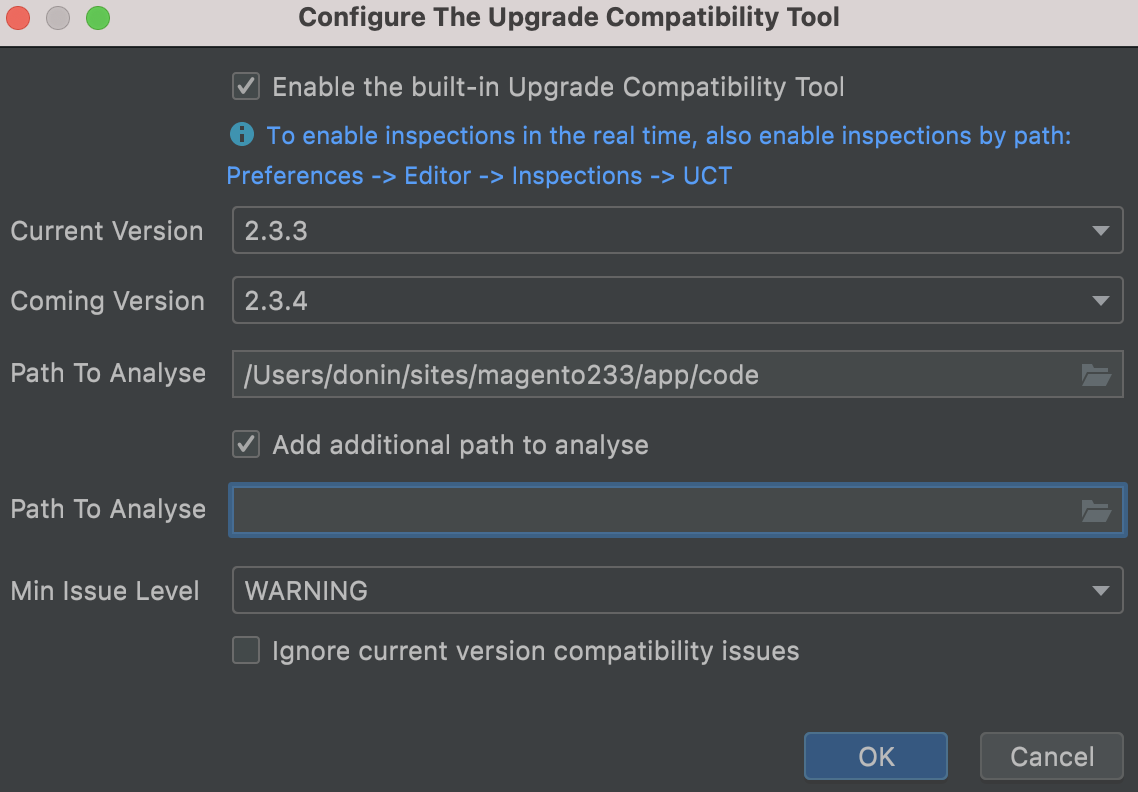
Task: Close the dialog with the red window button
Action: 19,17
